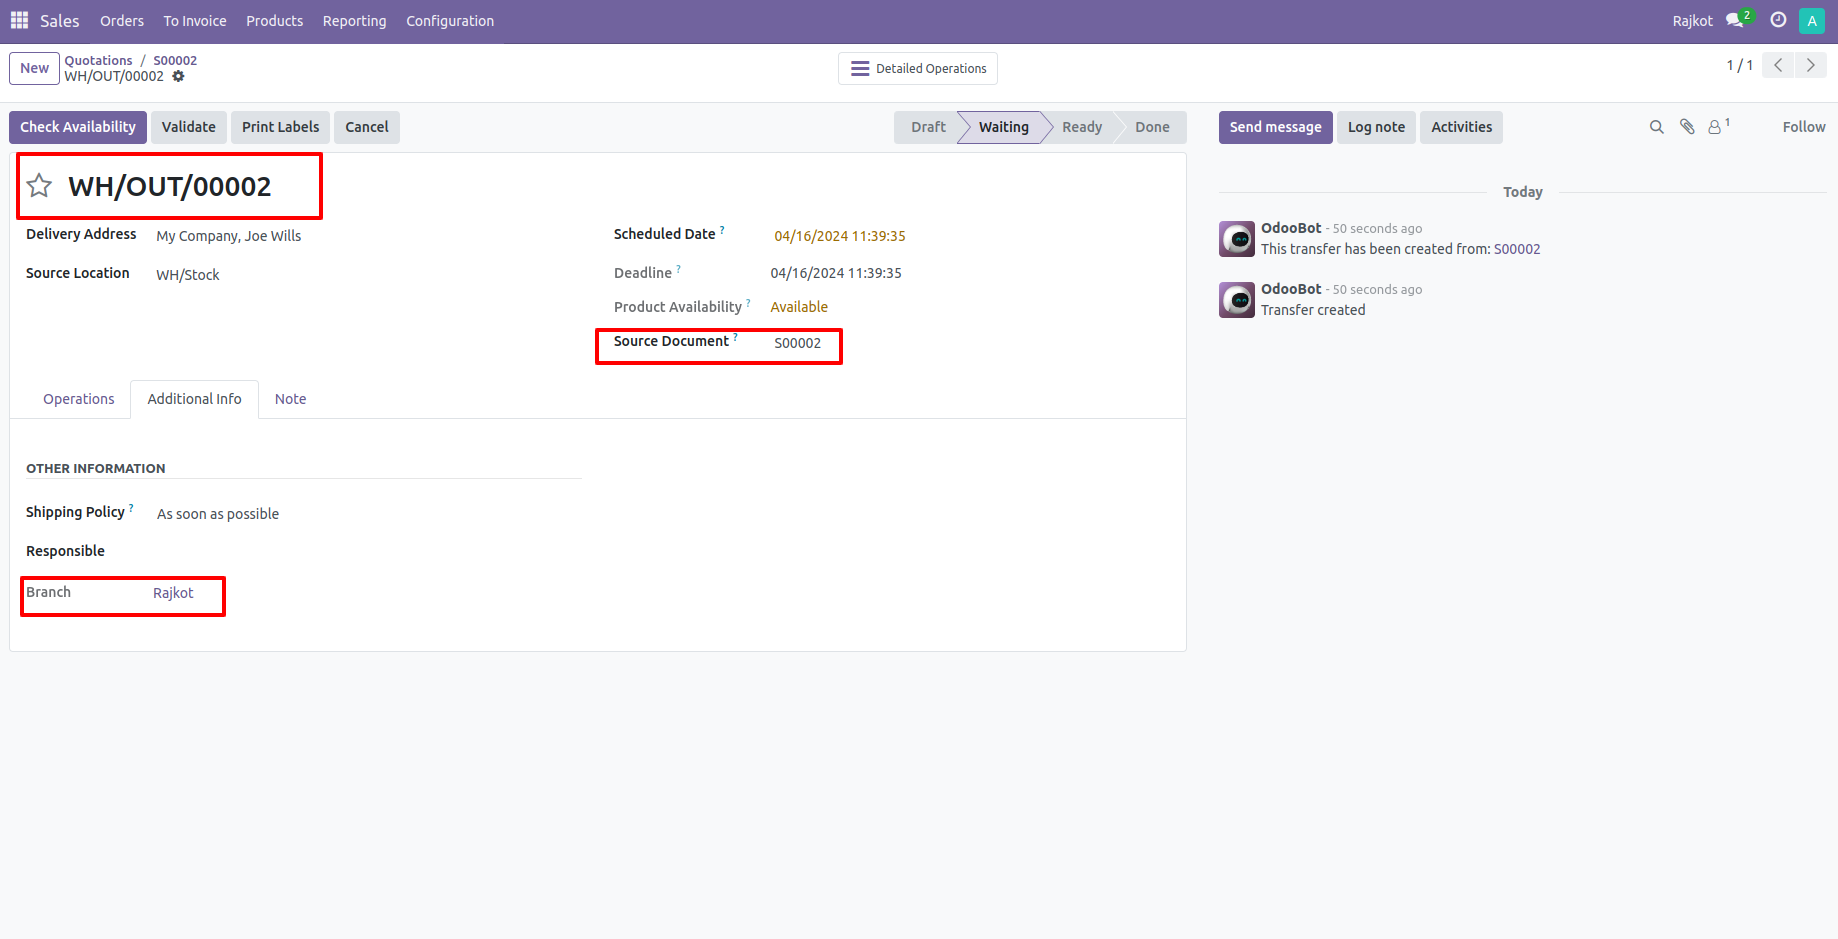This screenshot has height=939, width=1838.
Task: Open the gear actions menu beside WH/OUT/00002
Action: (x=178, y=76)
